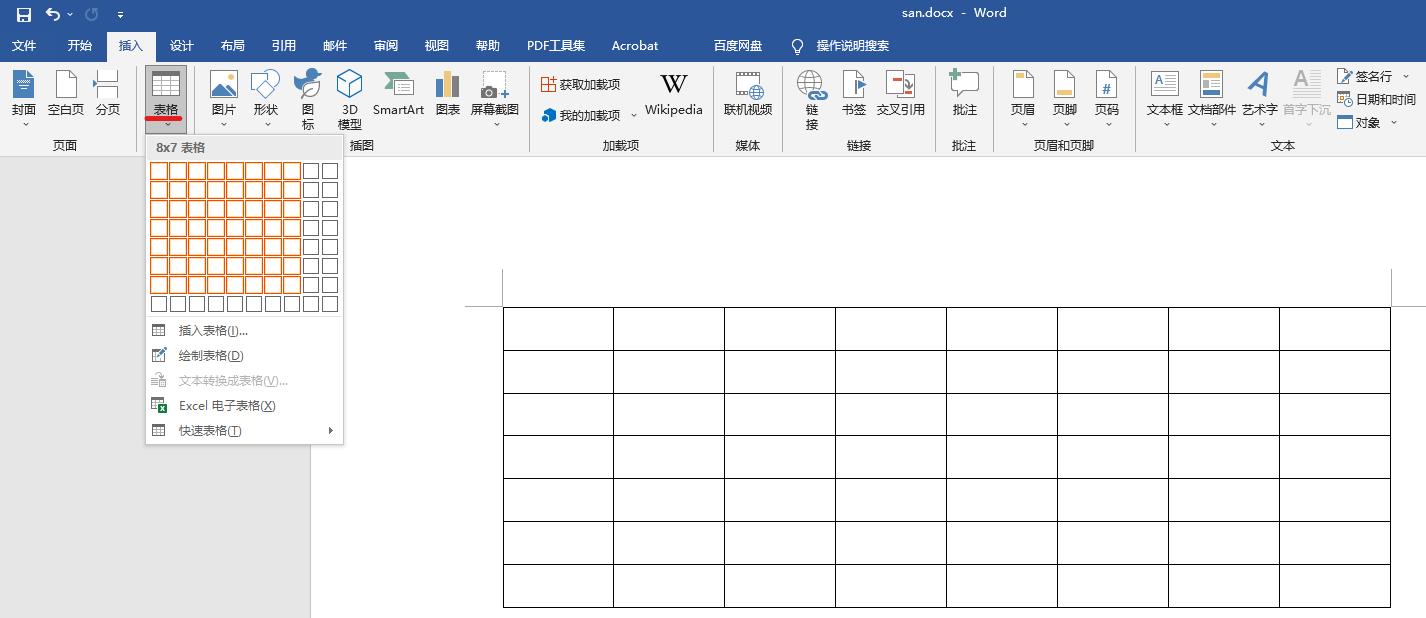Image resolution: width=1426 pixels, height=618 pixels.
Task: Open the 百度网盘 tab
Action: (738, 46)
